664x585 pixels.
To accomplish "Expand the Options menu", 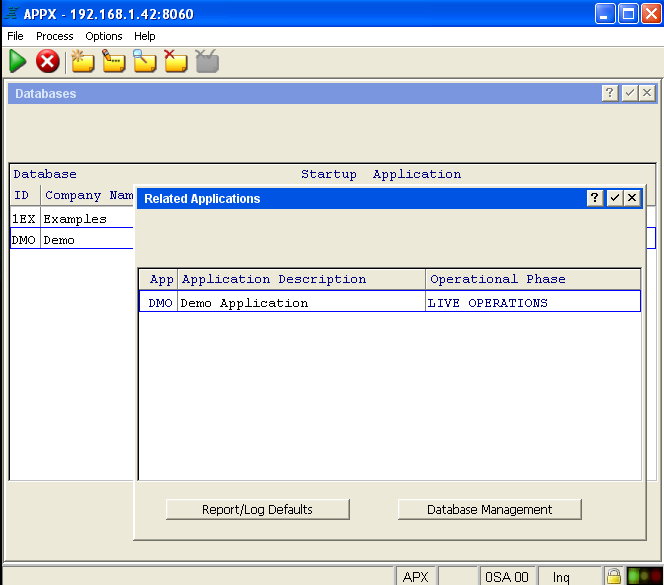I will coord(104,36).
